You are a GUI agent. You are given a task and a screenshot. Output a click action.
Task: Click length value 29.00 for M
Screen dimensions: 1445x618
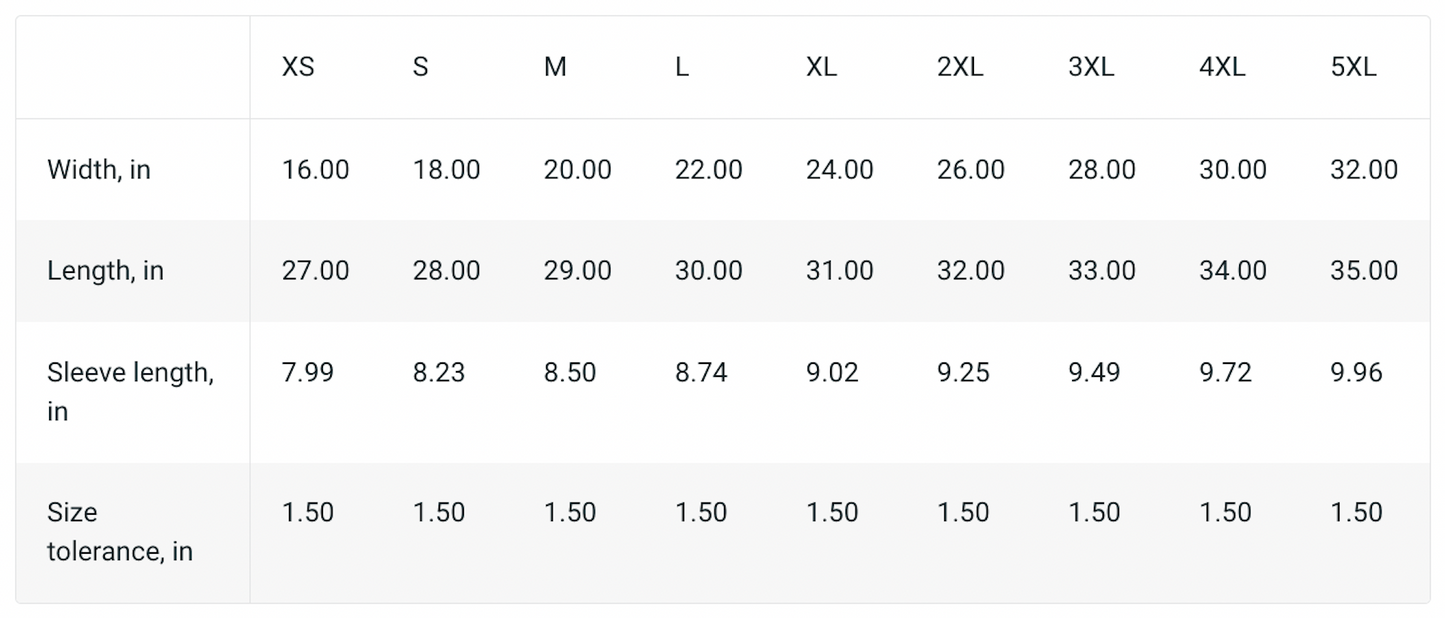pyautogui.click(x=577, y=271)
